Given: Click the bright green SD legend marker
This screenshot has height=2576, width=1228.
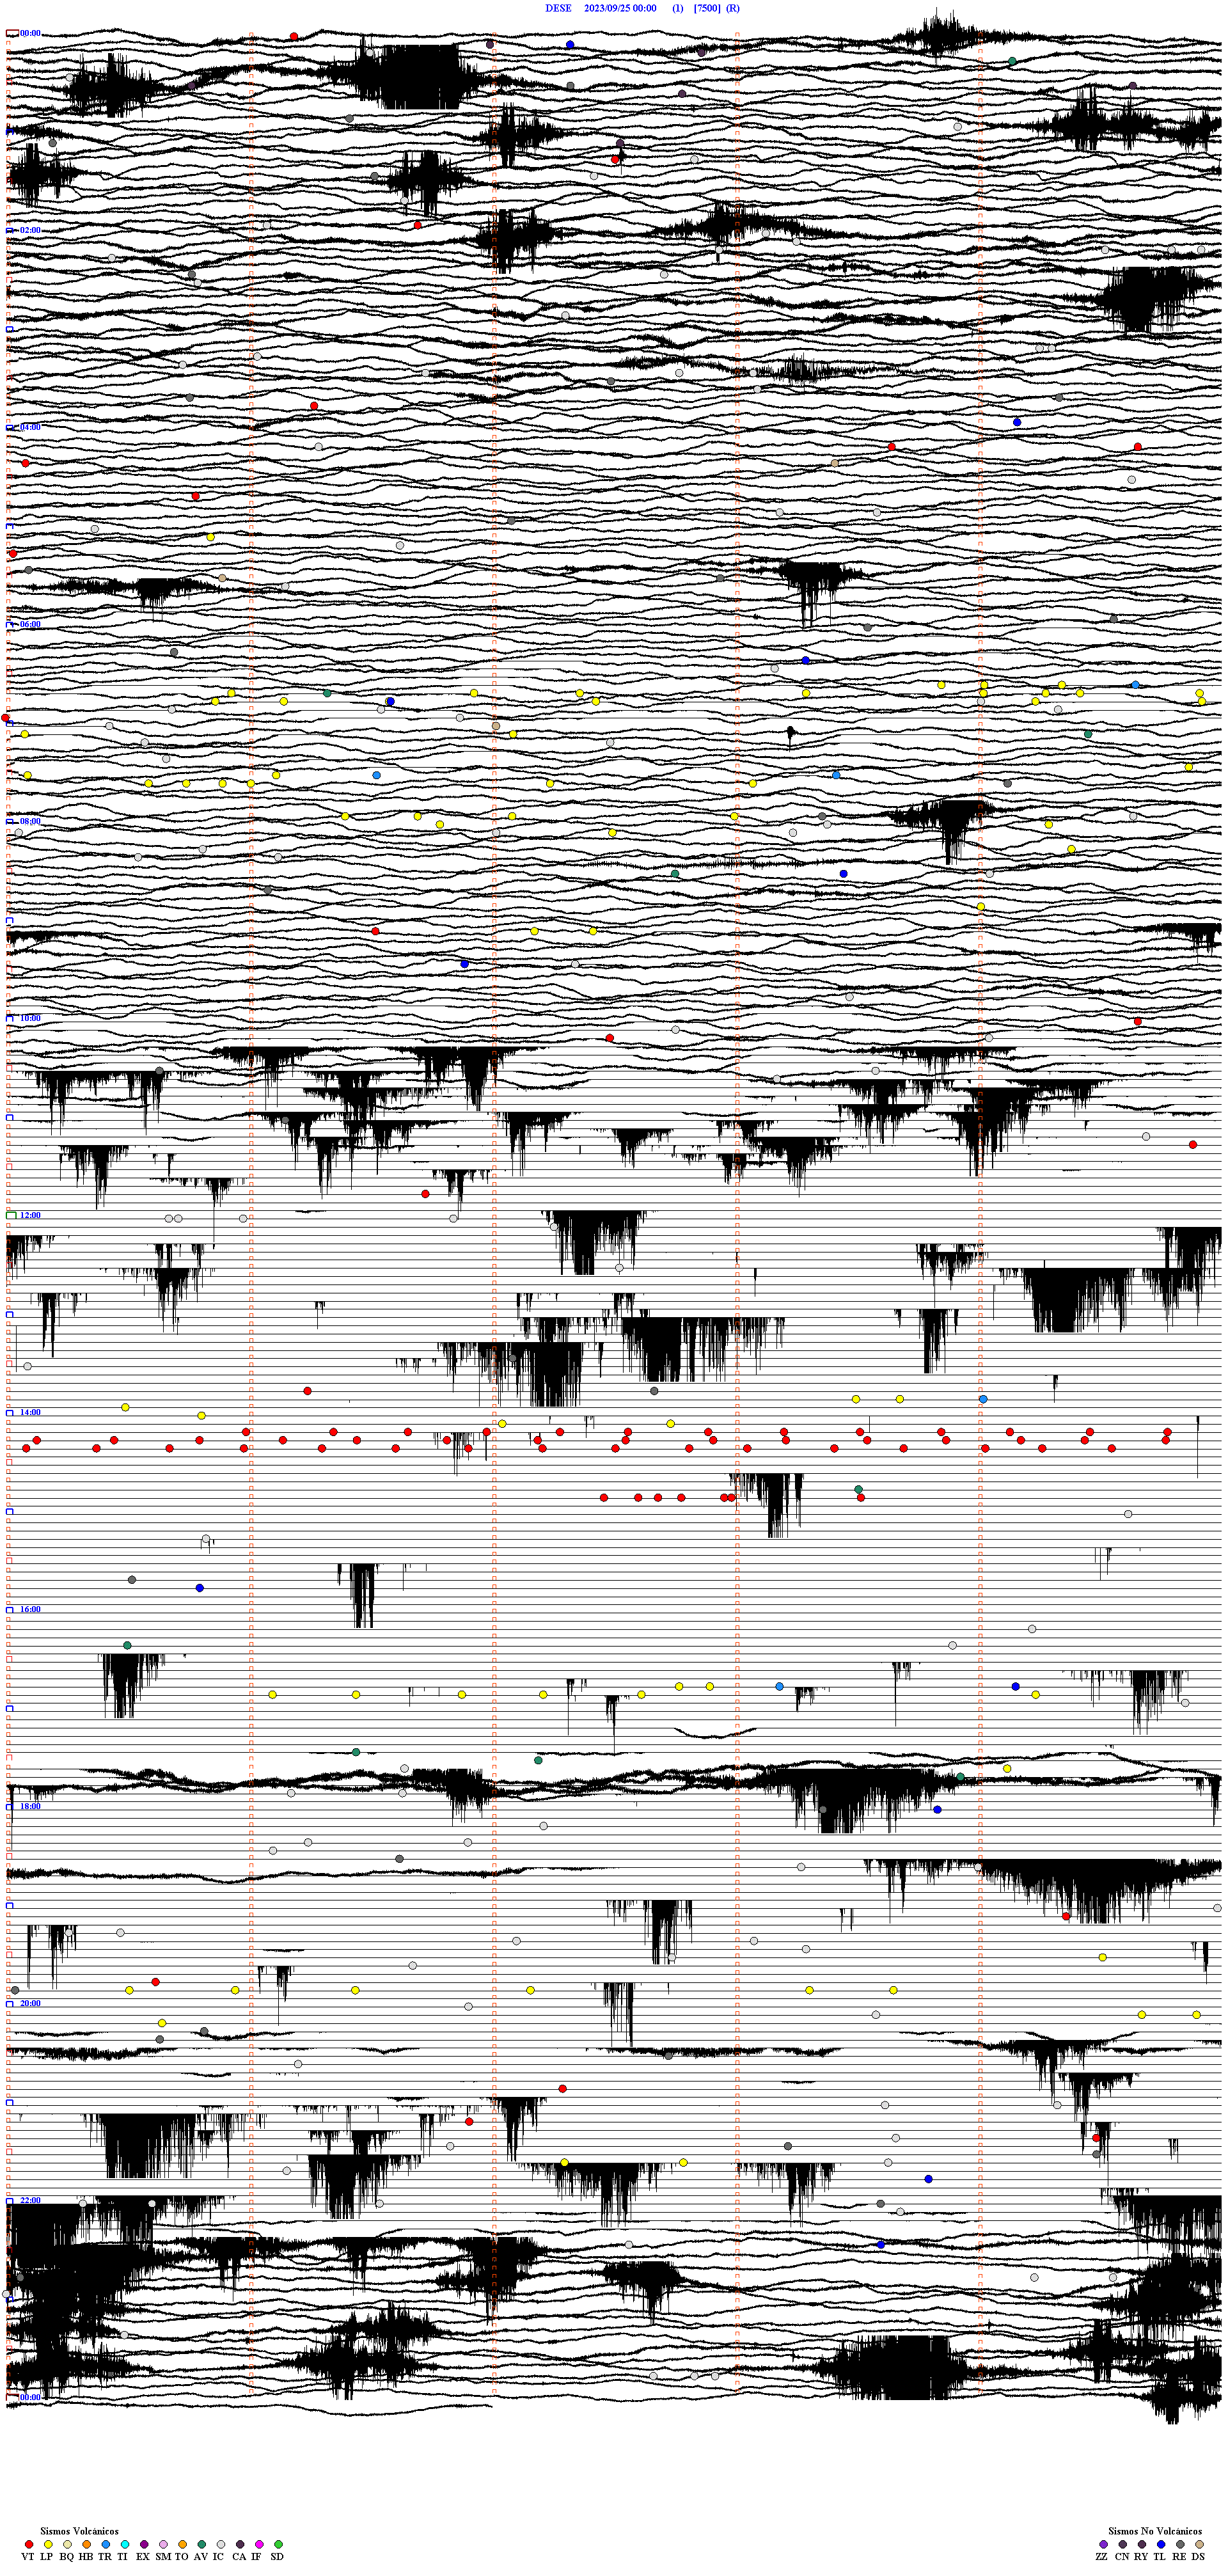Looking at the screenshot, I should coord(279,2544).
